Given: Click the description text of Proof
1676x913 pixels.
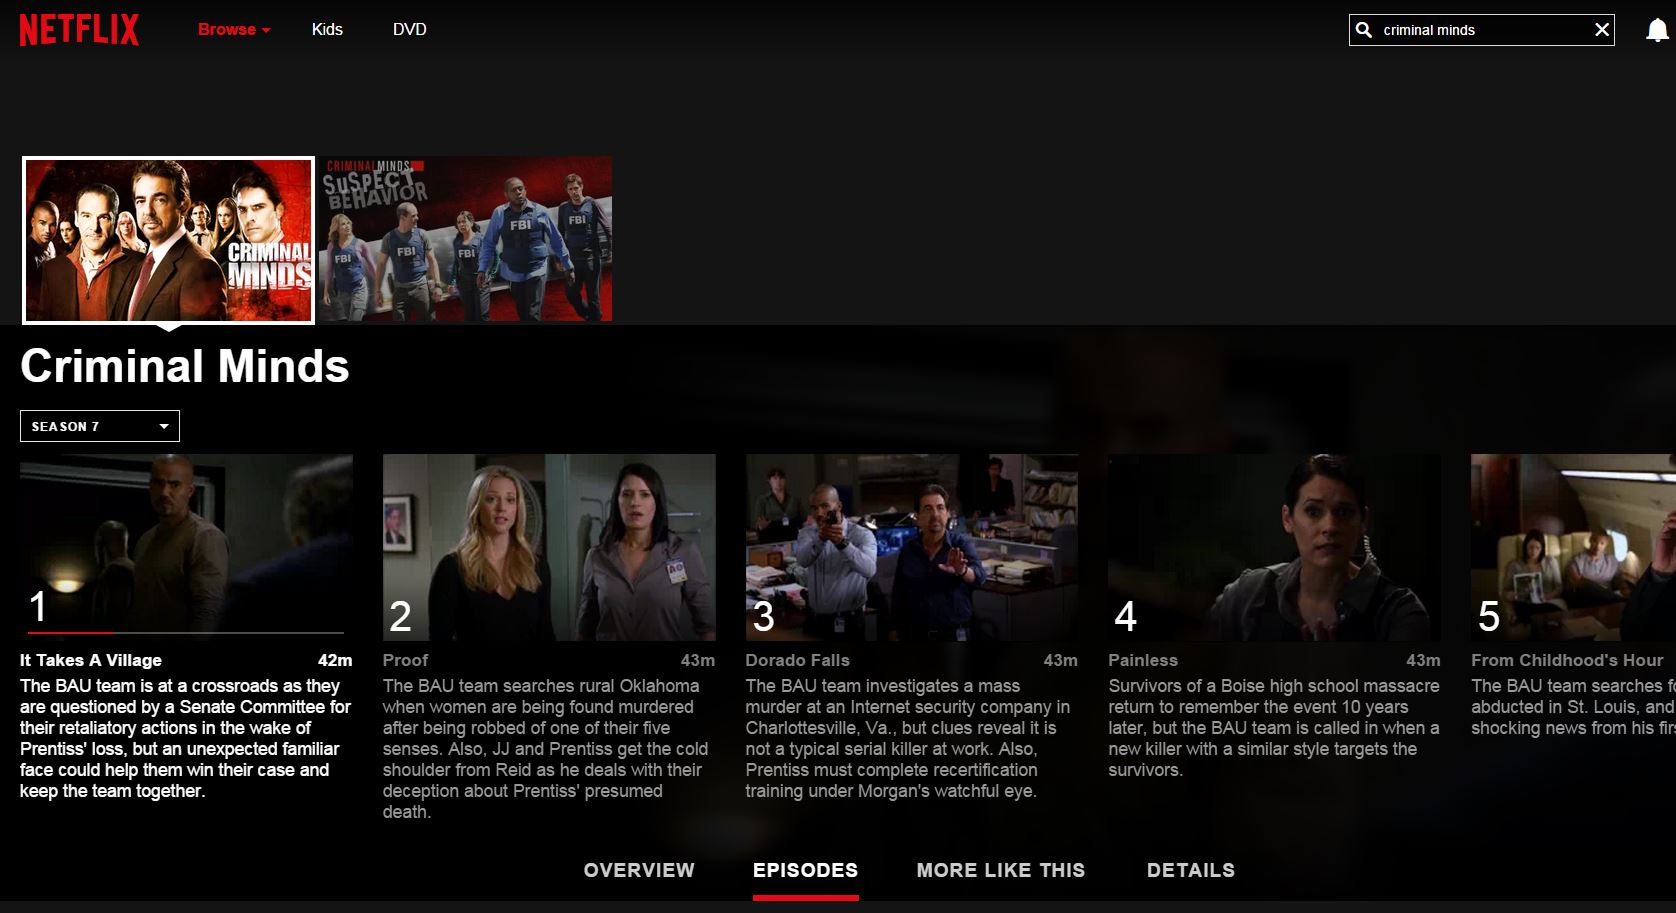Looking at the screenshot, I should tap(546, 749).
